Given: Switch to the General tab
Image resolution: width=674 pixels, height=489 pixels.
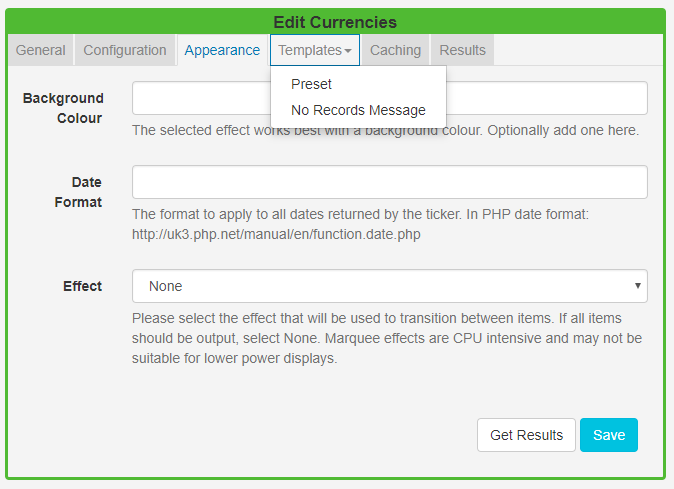Looking at the screenshot, I should 41,50.
